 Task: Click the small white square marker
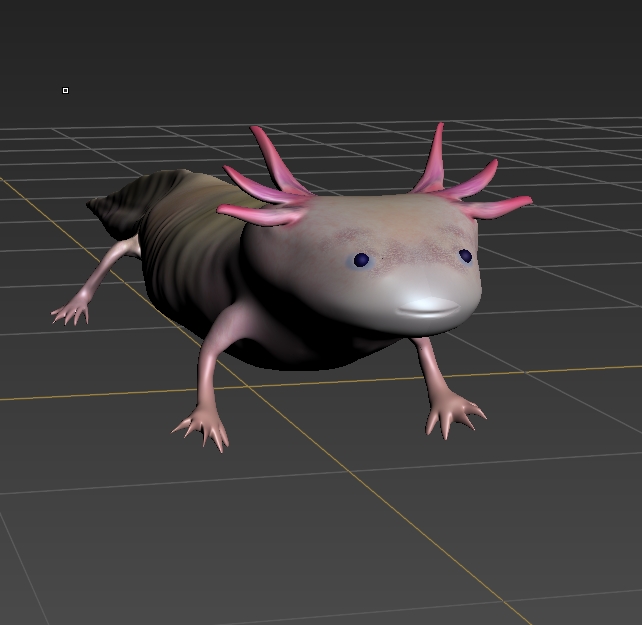(x=66, y=91)
